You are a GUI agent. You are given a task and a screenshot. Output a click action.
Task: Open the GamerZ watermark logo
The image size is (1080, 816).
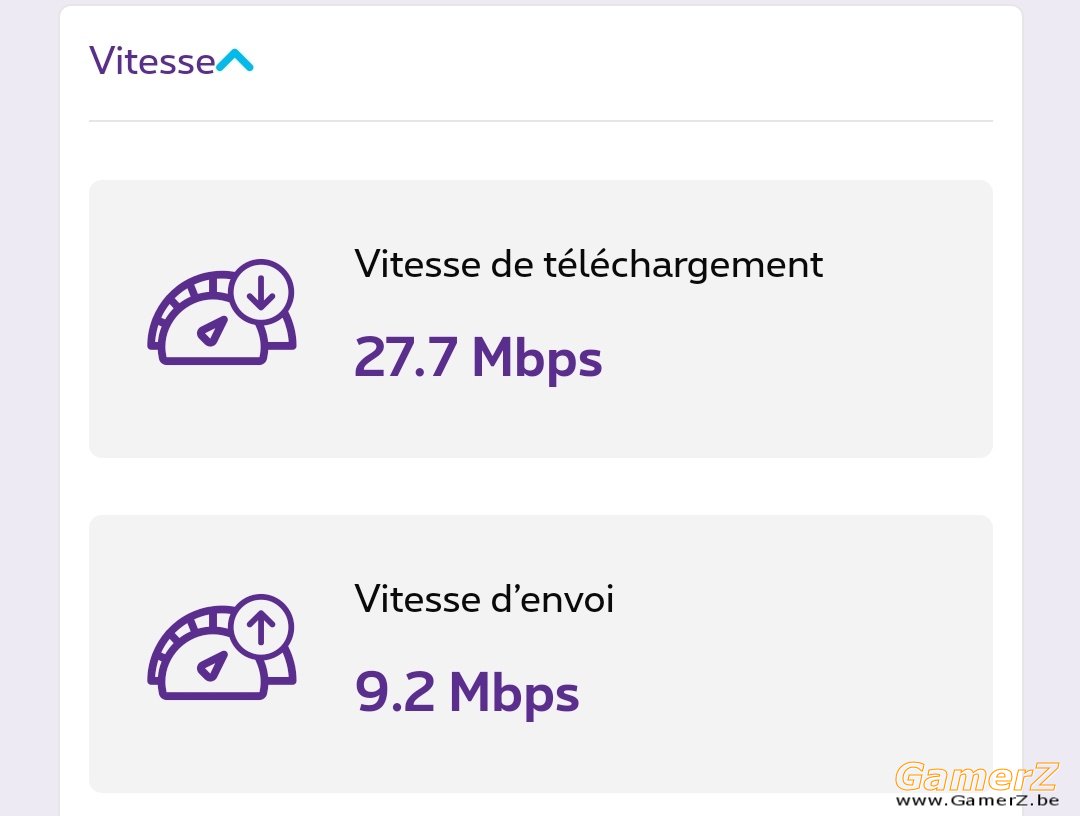coord(976,776)
